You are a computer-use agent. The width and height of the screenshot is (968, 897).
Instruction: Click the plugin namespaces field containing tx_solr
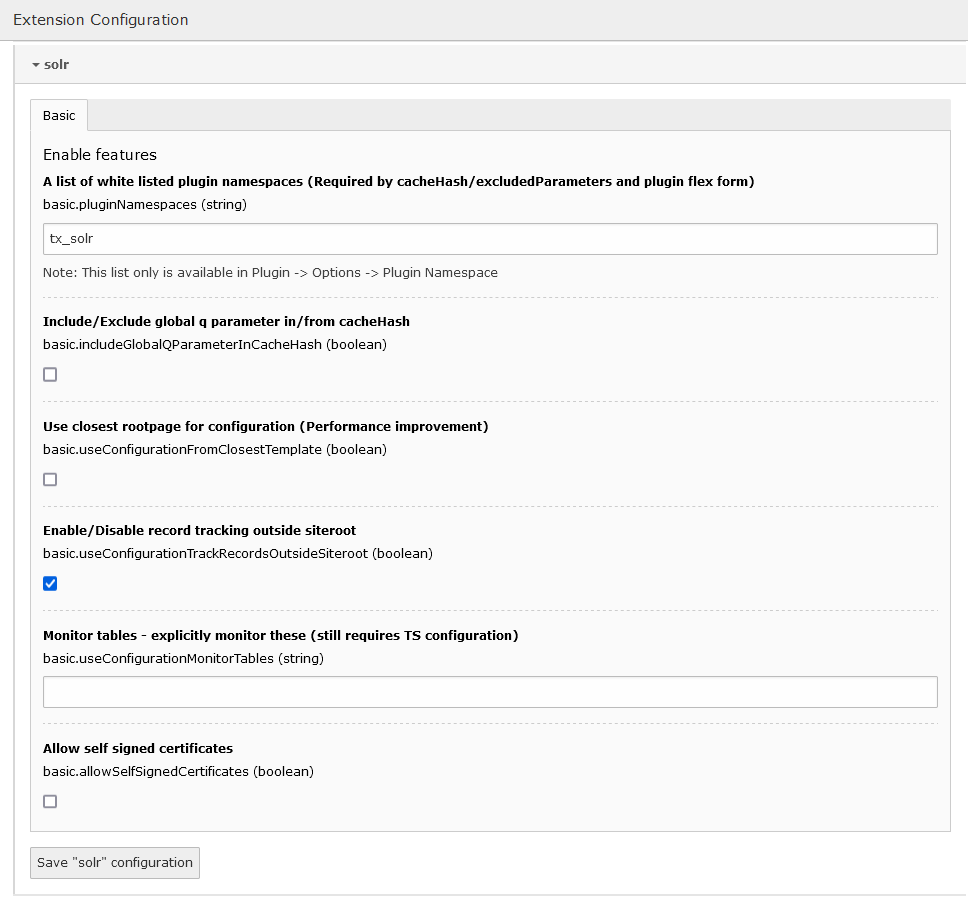(490, 239)
